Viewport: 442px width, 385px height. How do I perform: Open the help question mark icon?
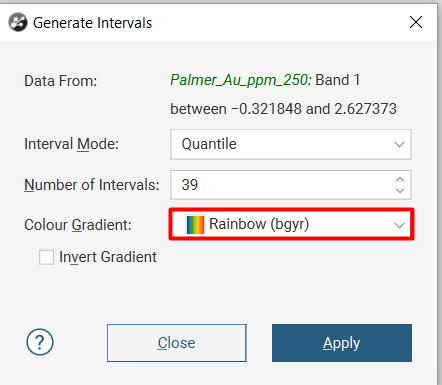point(40,342)
